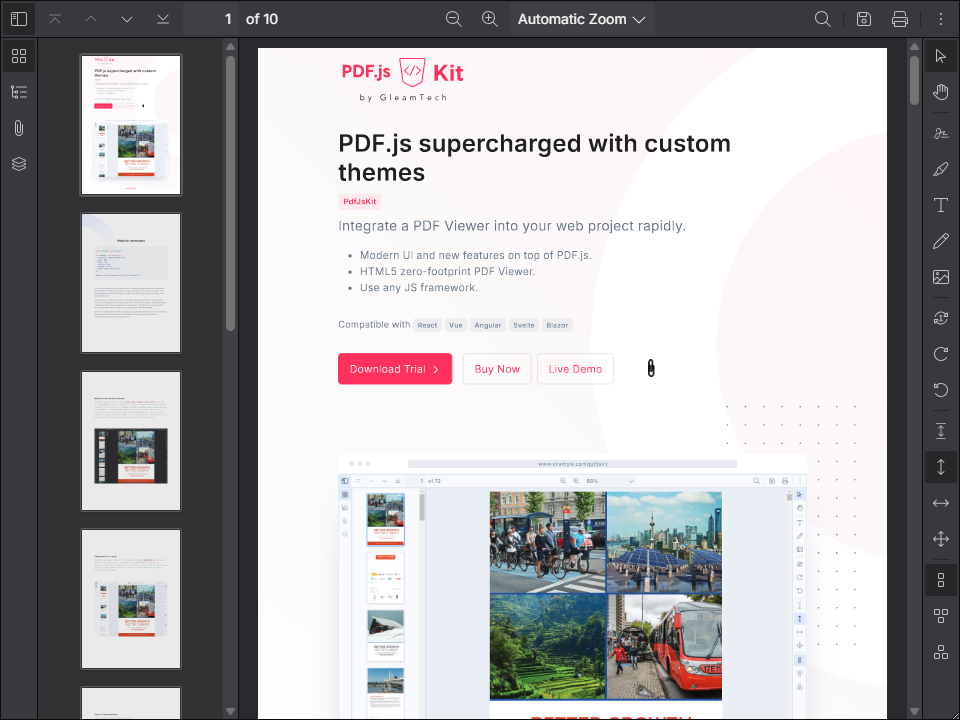Image resolution: width=960 pixels, height=720 pixels.
Task: Toggle the odd spreads mode
Action: pos(941,616)
